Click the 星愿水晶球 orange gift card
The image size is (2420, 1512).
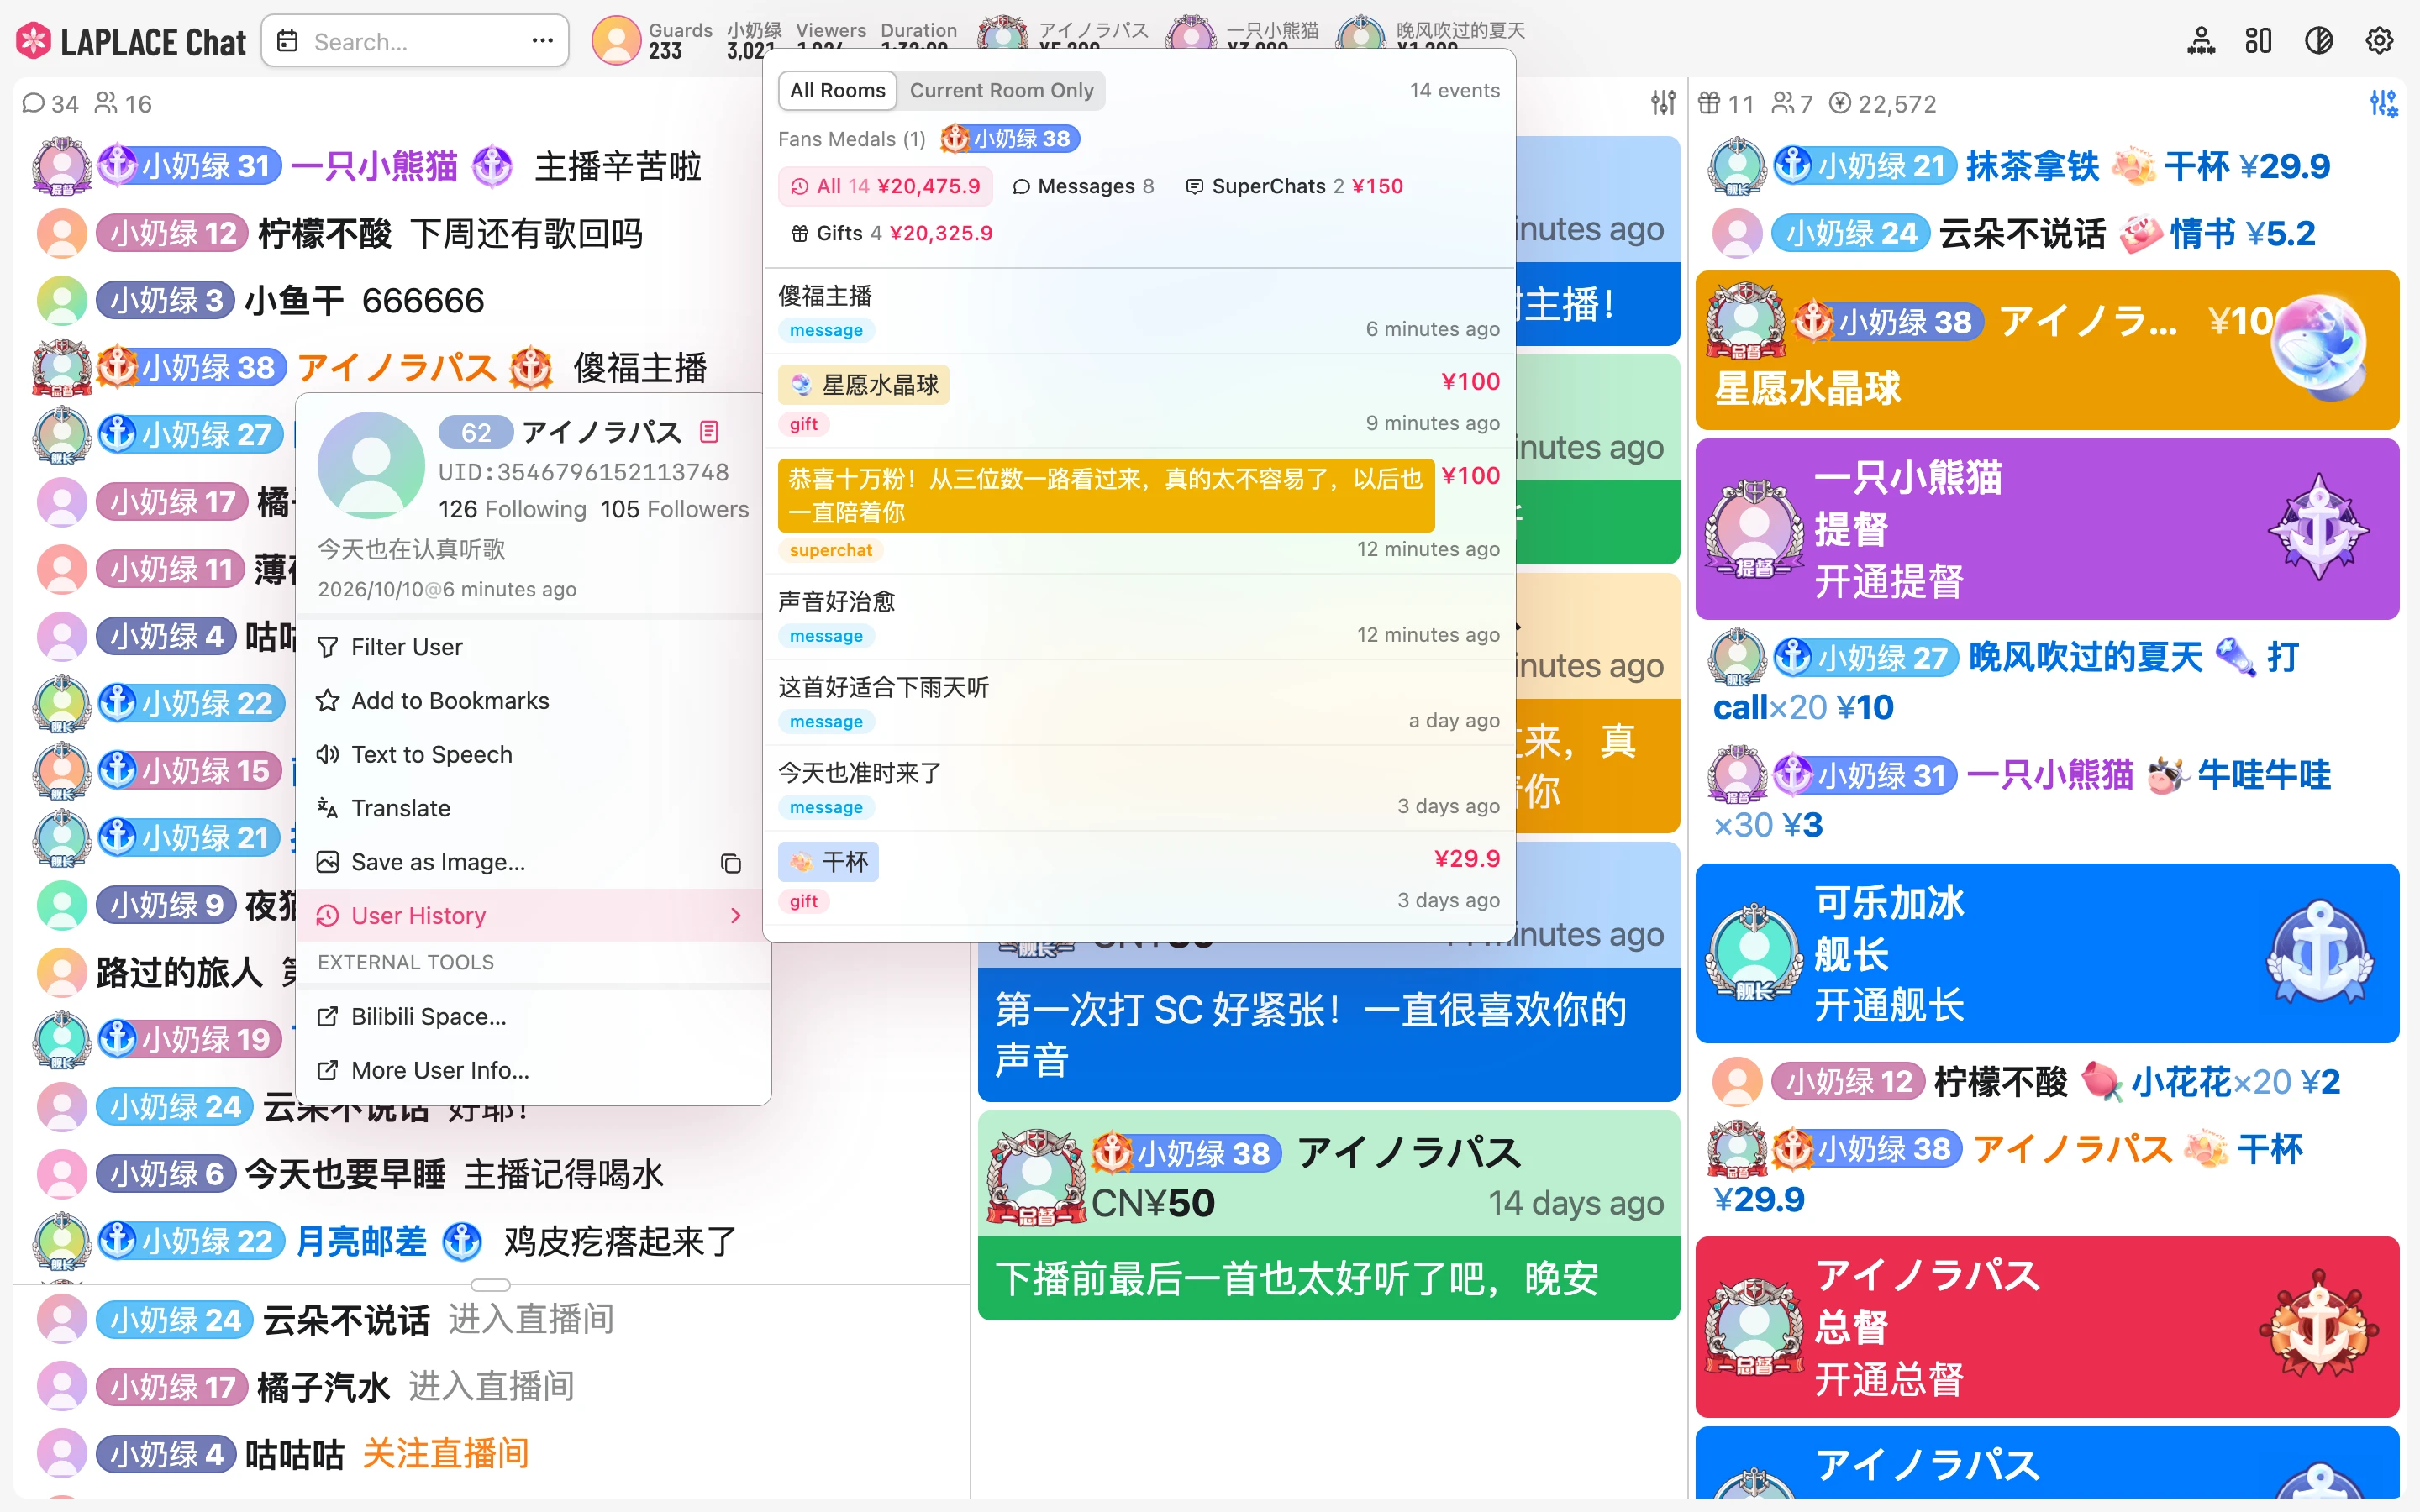[2047, 350]
